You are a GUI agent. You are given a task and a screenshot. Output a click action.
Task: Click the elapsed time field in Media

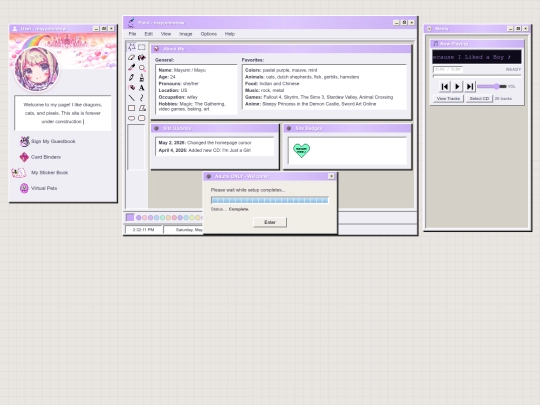447,70
